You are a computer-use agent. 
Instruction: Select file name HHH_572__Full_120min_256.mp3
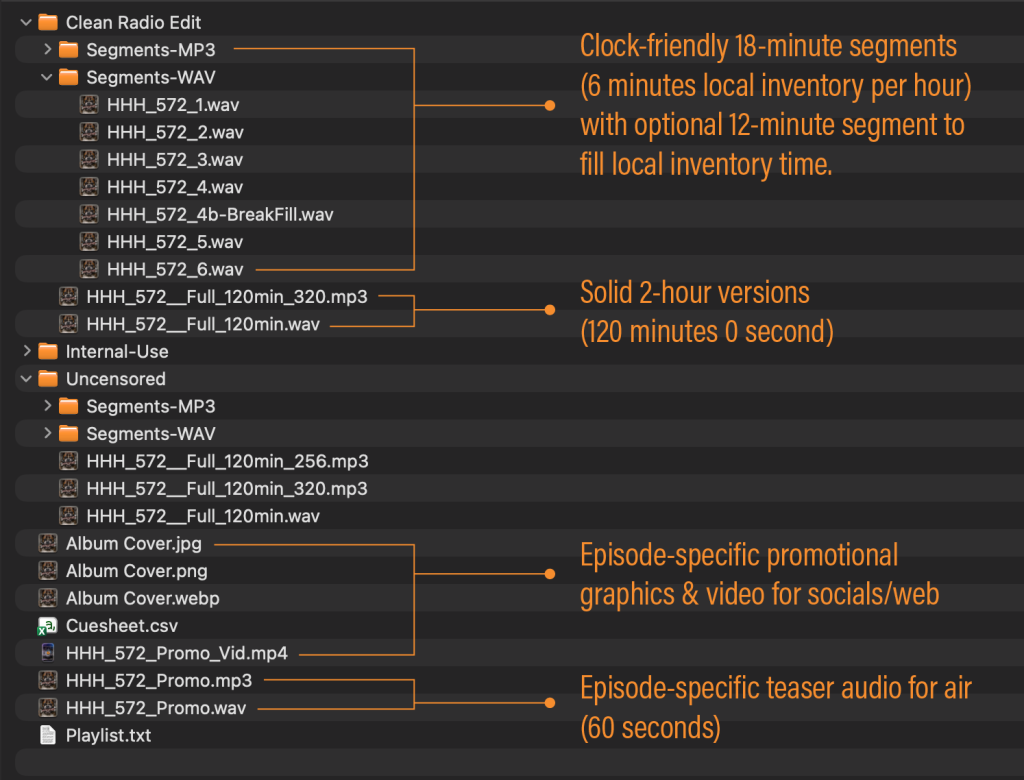click(x=227, y=461)
